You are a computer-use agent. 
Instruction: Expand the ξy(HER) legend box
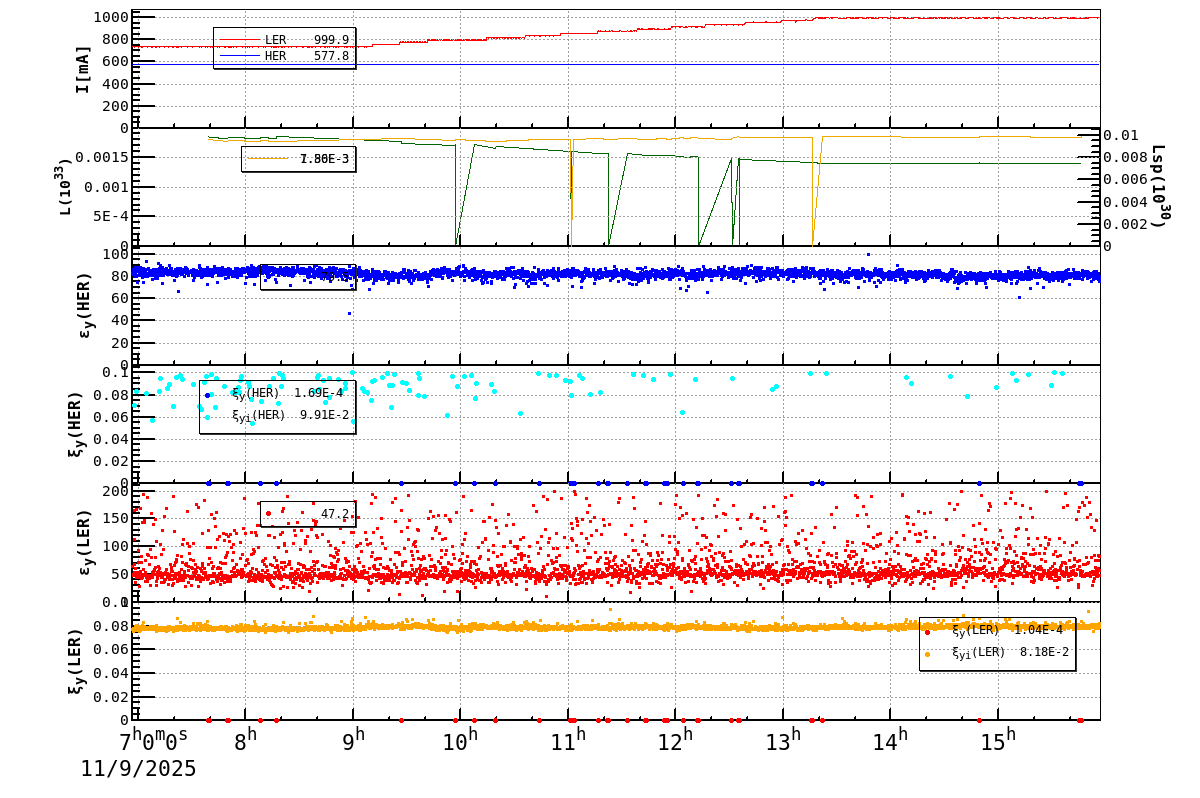click(280, 408)
